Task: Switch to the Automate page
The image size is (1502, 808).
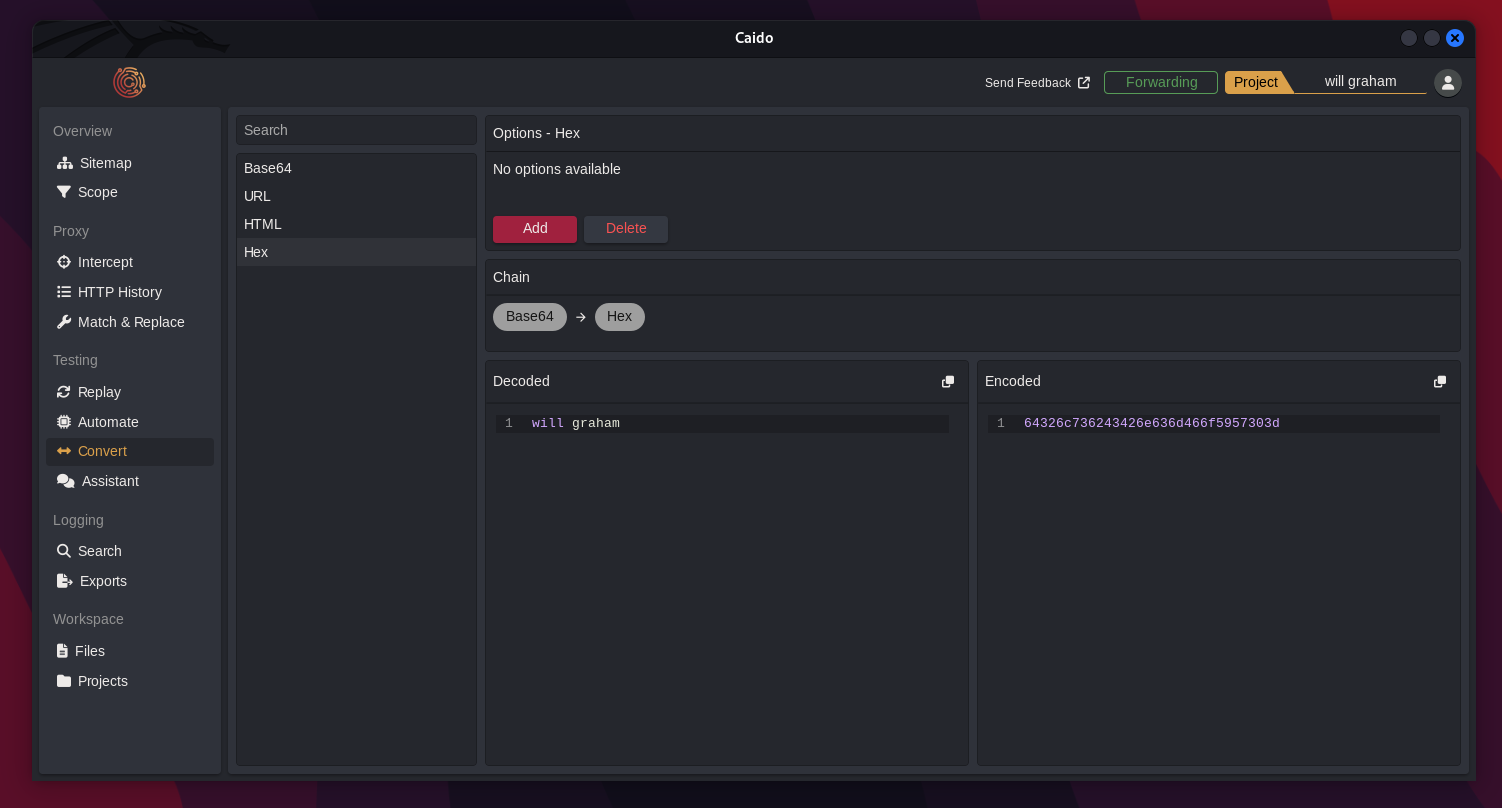Action: (x=130, y=422)
